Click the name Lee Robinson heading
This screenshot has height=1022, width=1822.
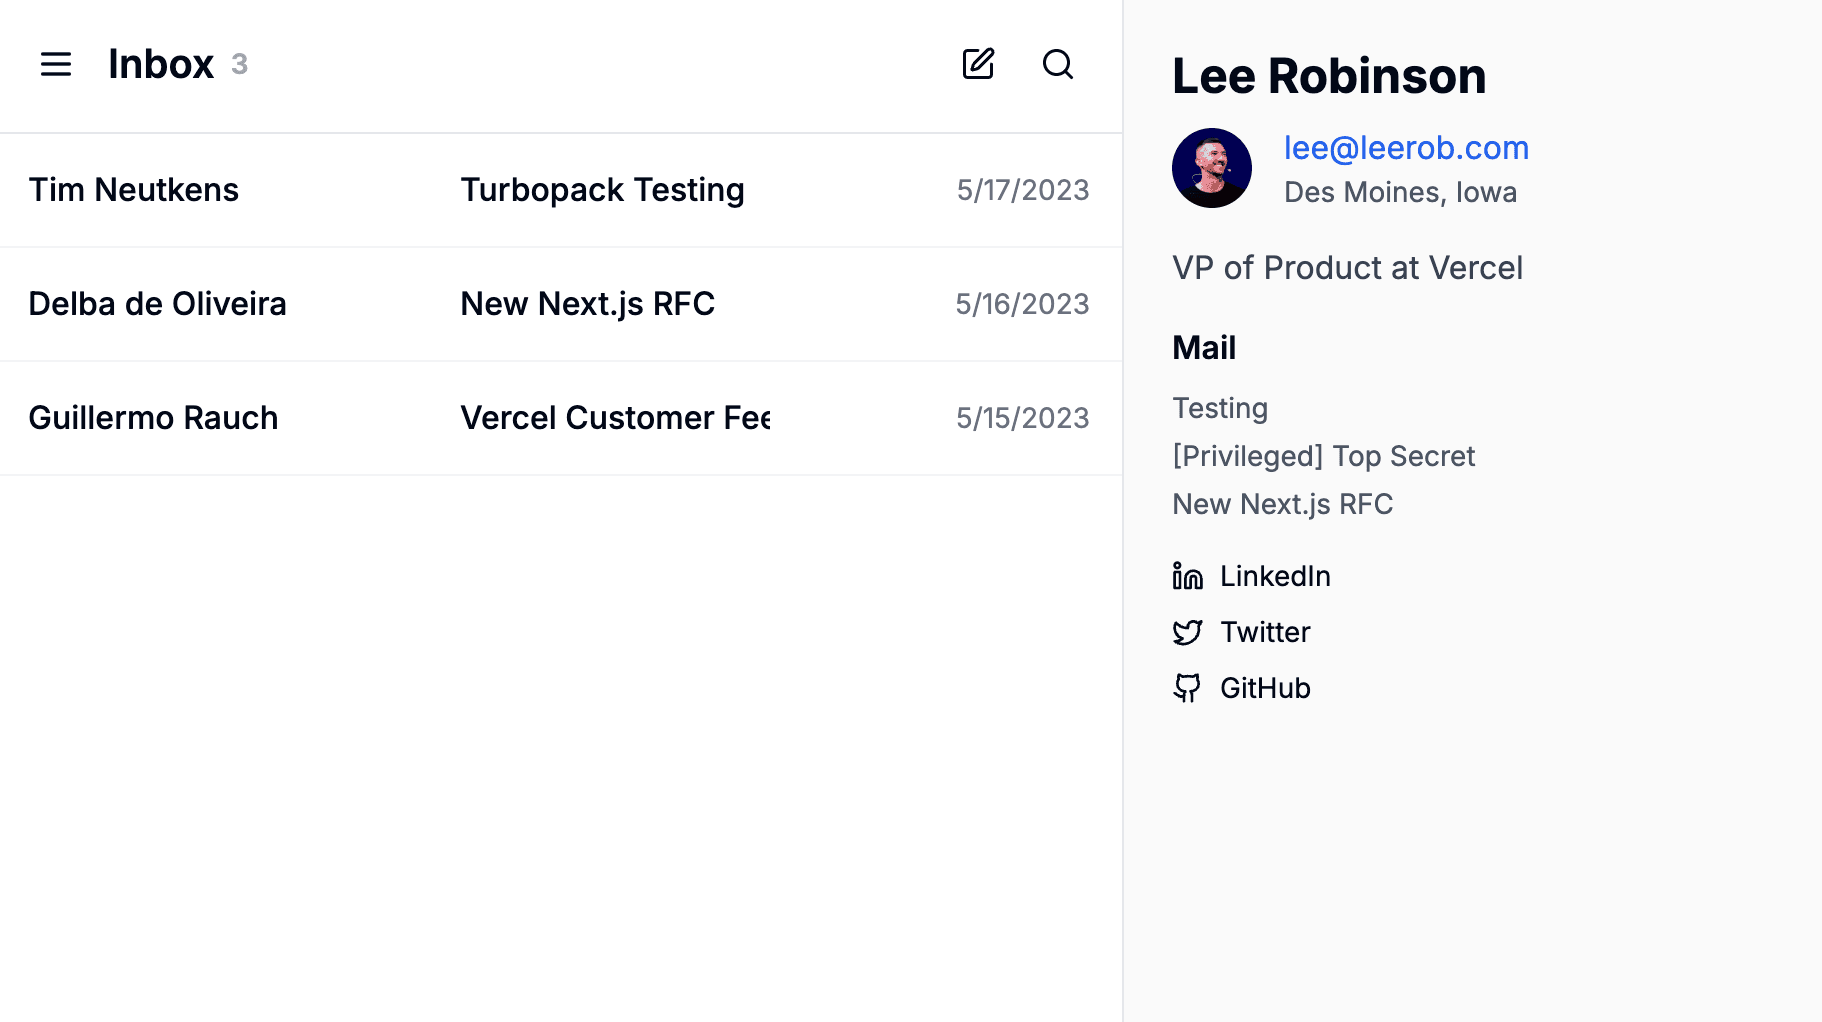(1328, 76)
